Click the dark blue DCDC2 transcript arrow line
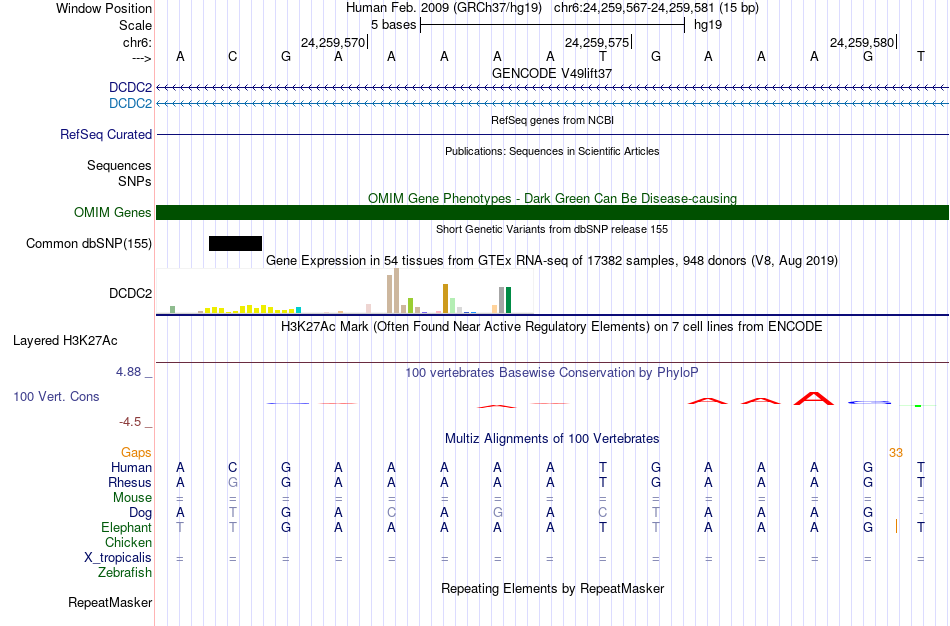Image resolution: width=950 pixels, height=626 pixels. click(x=552, y=88)
